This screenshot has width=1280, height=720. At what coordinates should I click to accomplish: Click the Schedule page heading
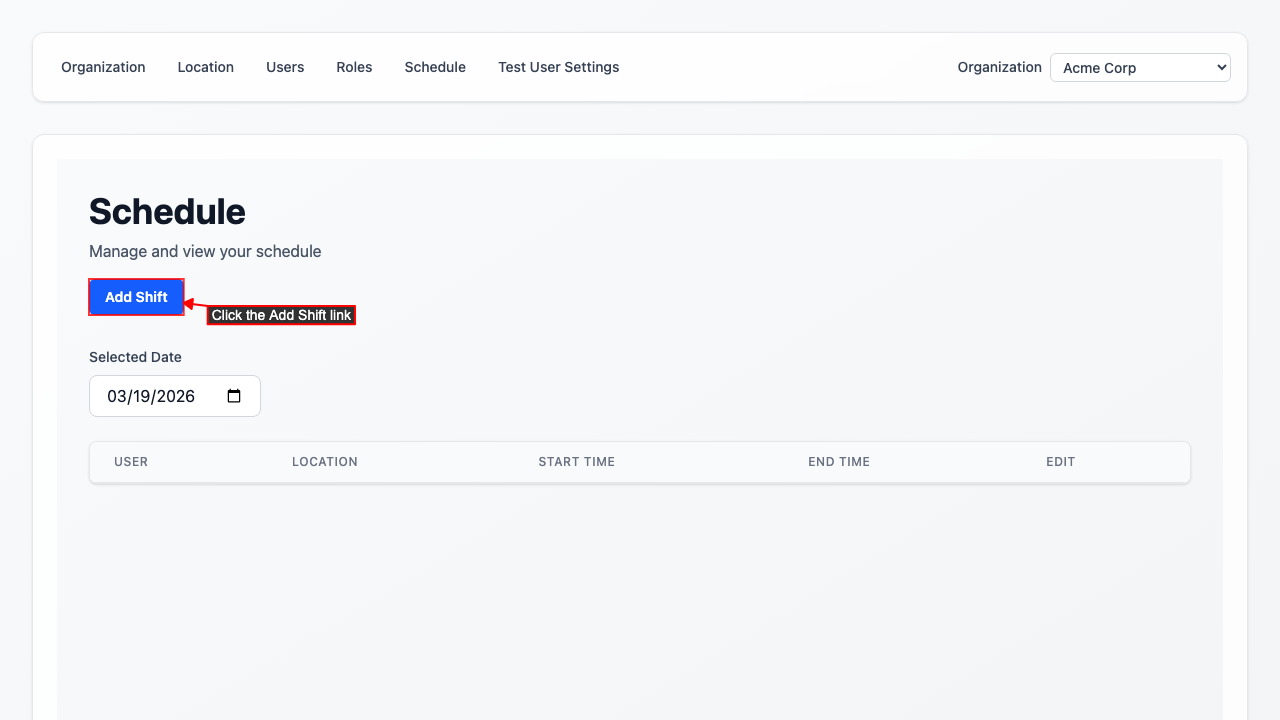tap(167, 211)
